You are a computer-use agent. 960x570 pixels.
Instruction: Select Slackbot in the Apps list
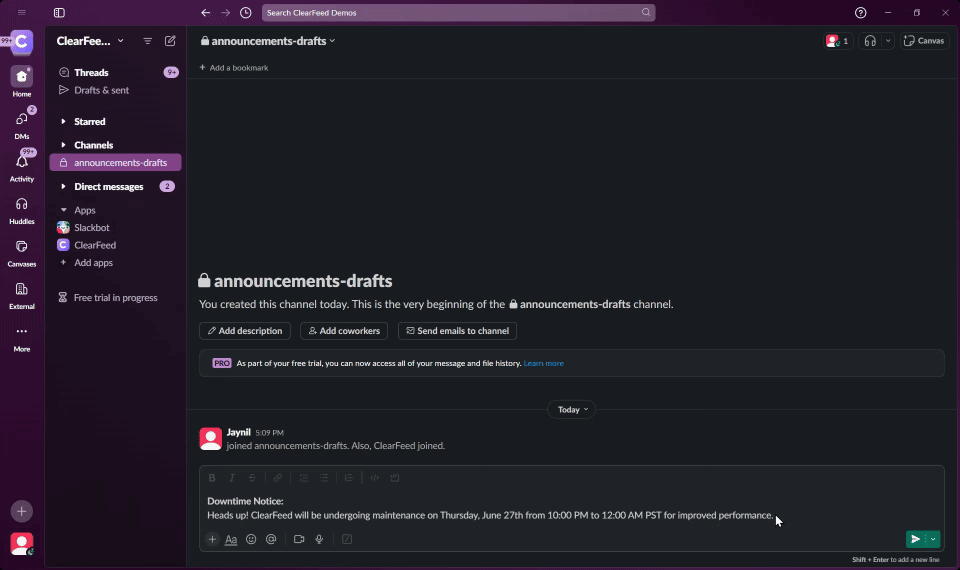(92, 228)
